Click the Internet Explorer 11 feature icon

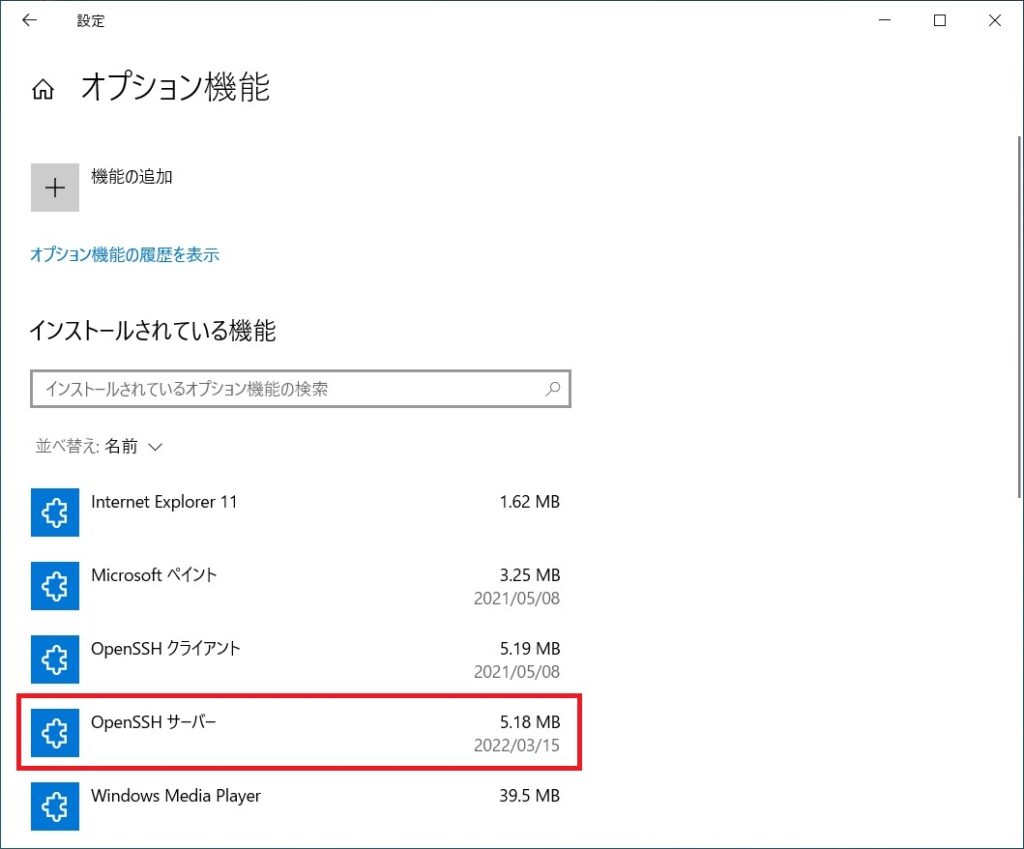[x=55, y=512]
